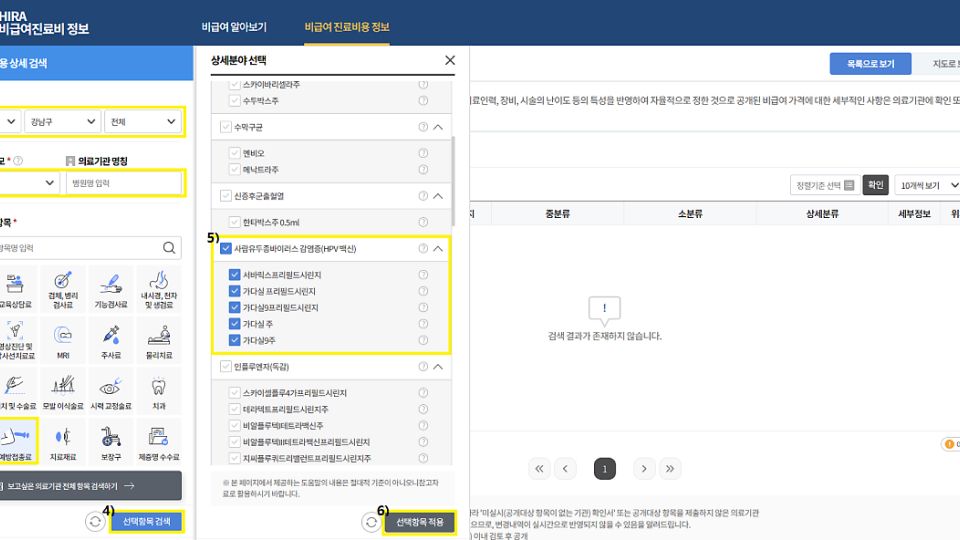Click the 기능검사료 category icon
The image size is (960, 540).
pyautogui.click(x=111, y=287)
